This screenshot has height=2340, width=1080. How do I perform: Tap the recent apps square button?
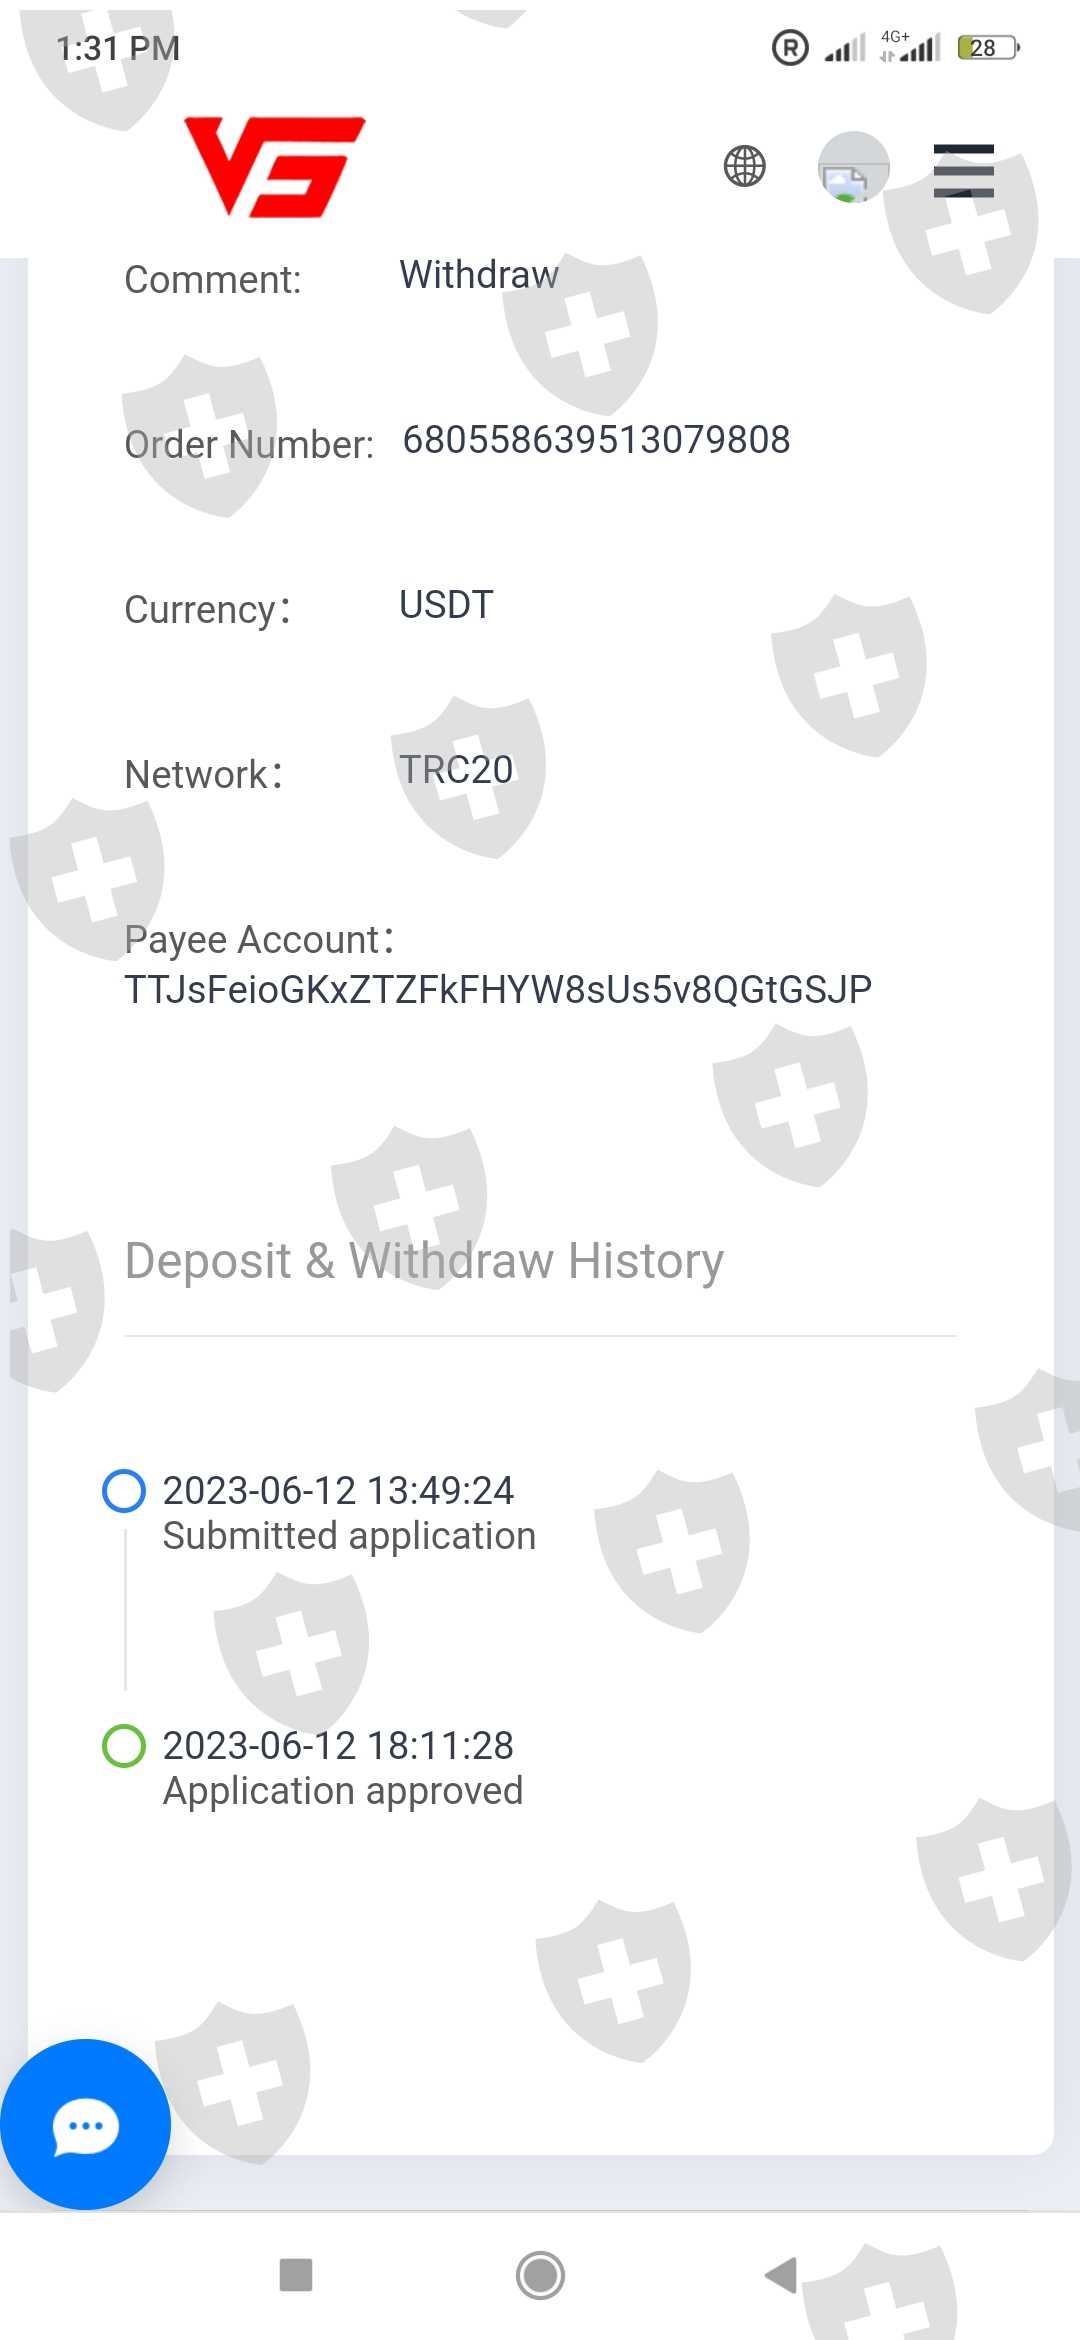[296, 2275]
